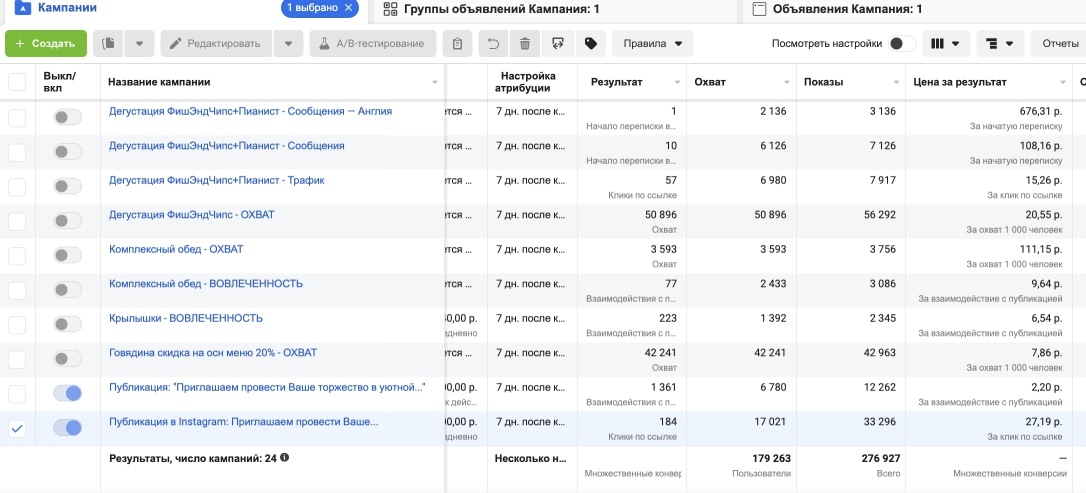Switch to the Кампании tab
Screen dimensions: 1086x493
pyautogui.click(x=66, y=8)
